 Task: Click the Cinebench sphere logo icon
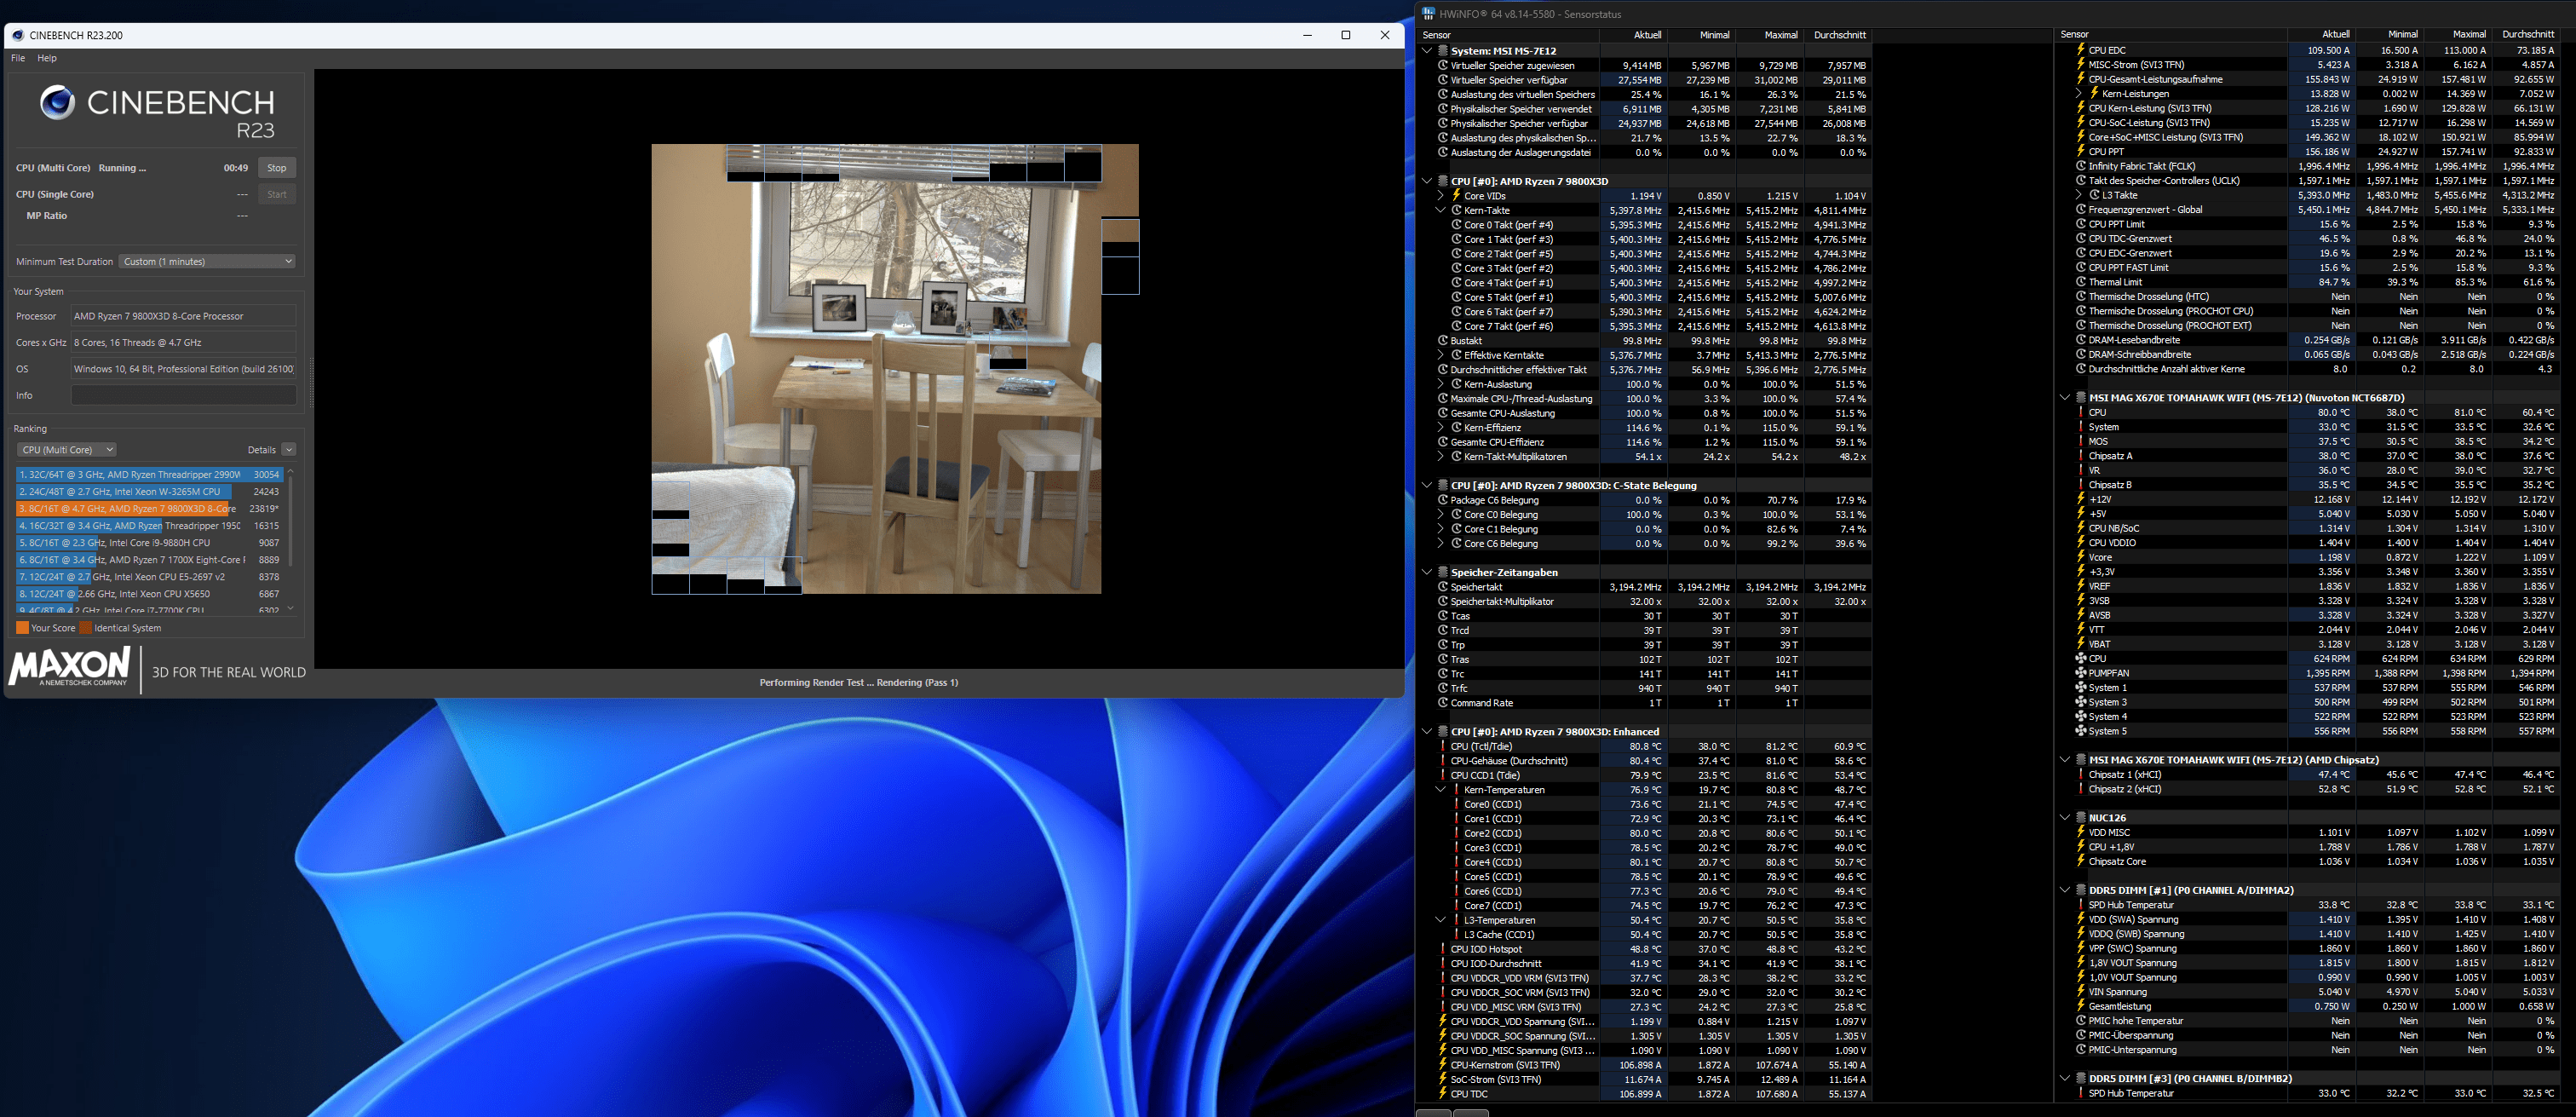coord(57,102)
